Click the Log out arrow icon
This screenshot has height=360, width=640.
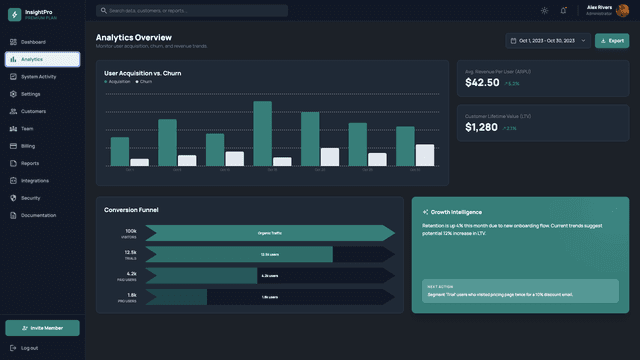tap(13, 348)
